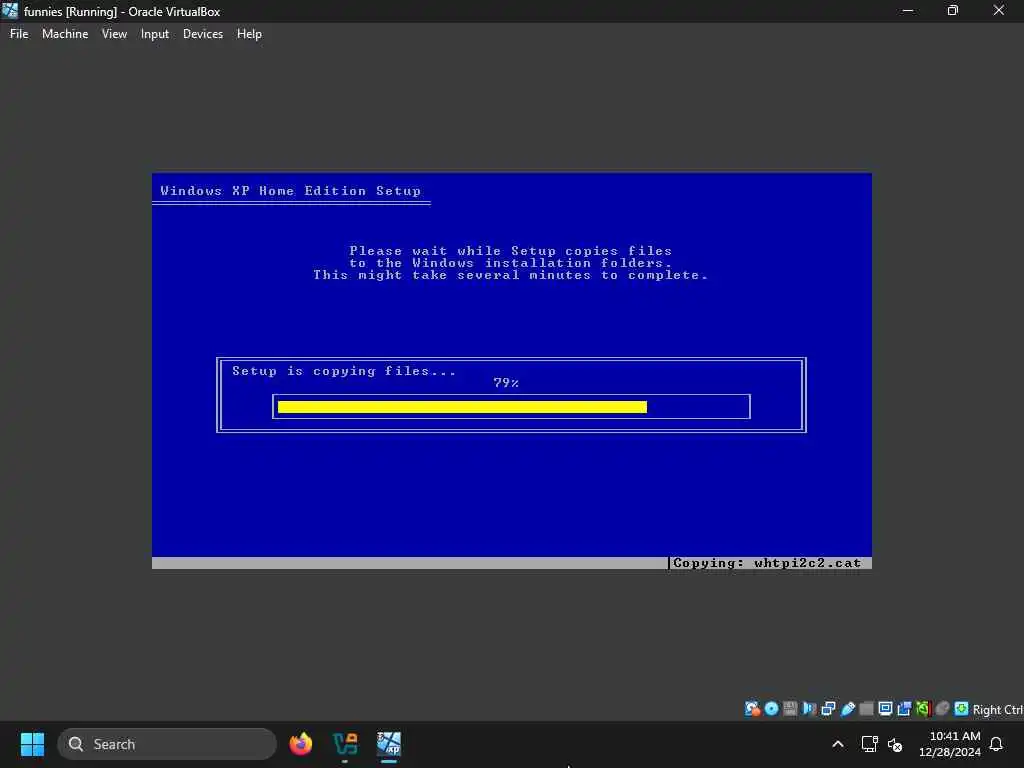Open the USB devices indicator icon
1024x768 pixels.
coord(848,709)
